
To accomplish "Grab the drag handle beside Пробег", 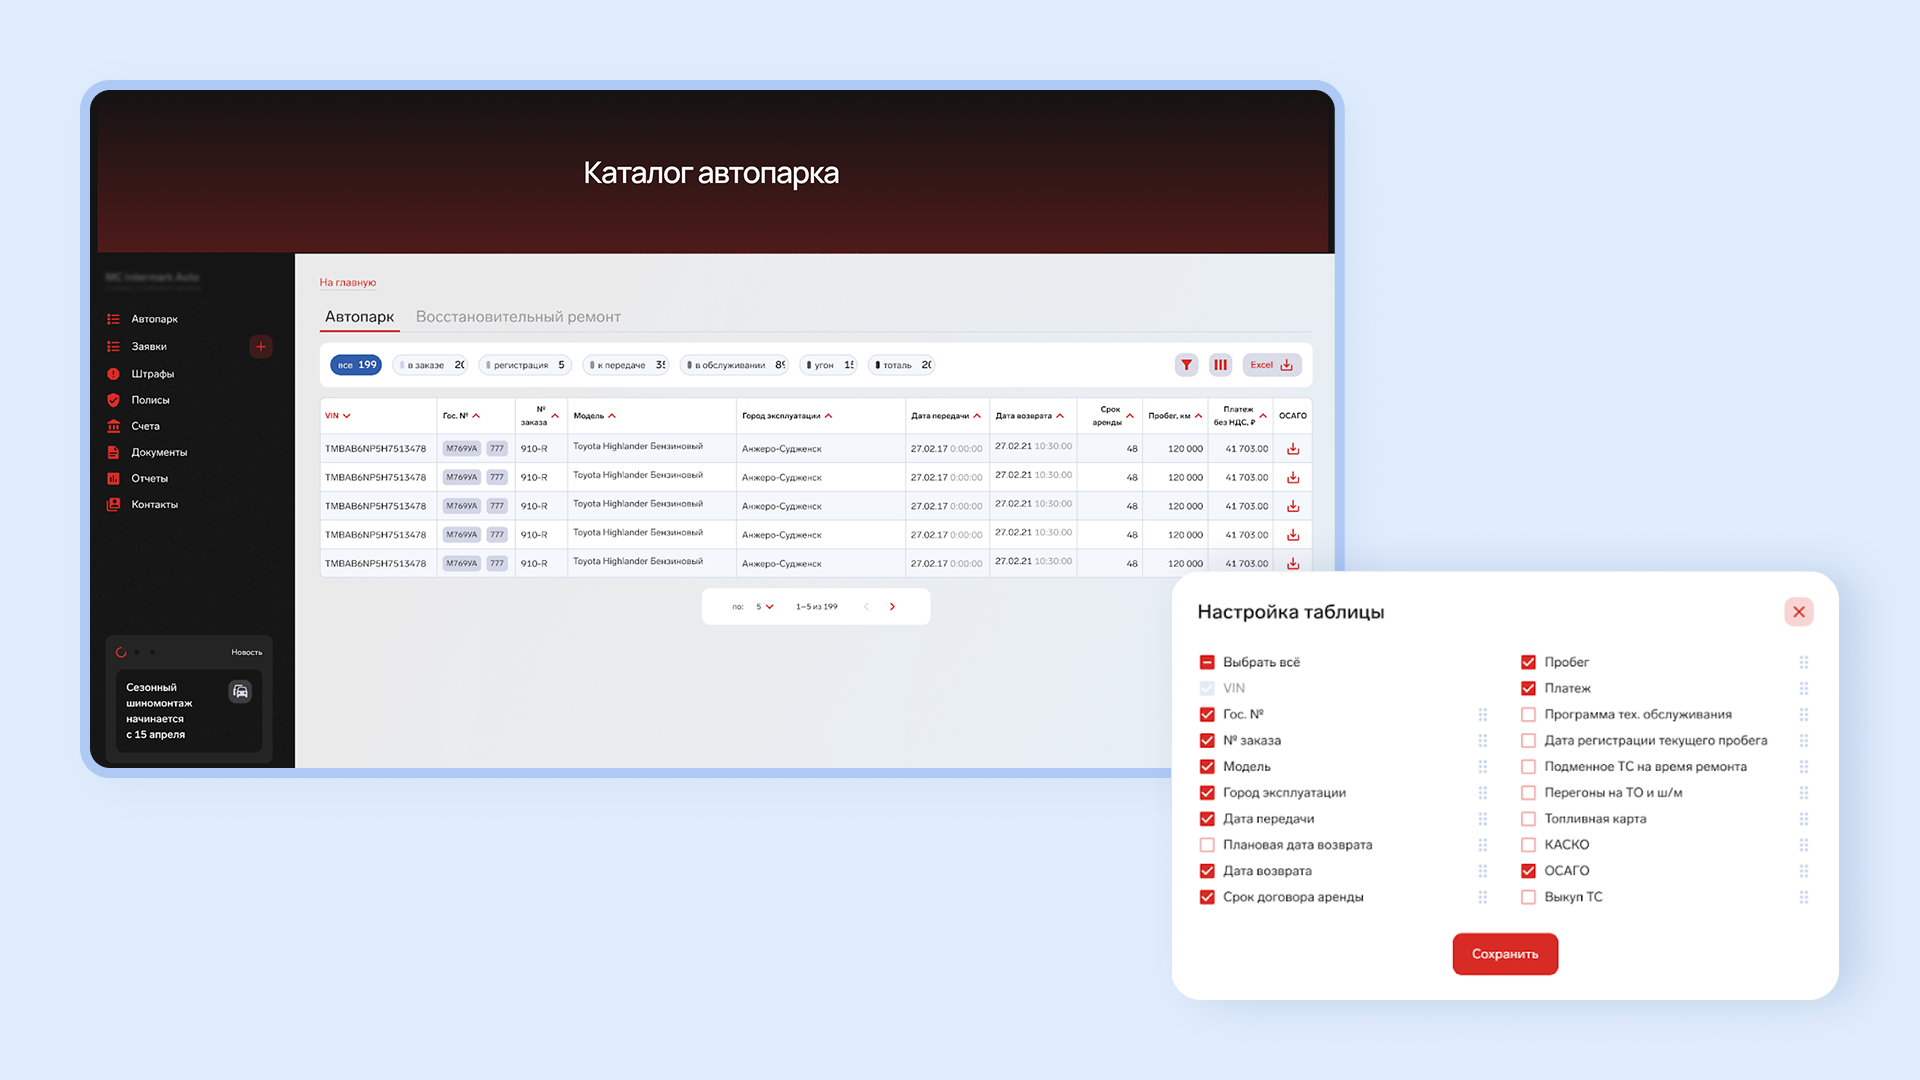I will tap(1804, 662).
